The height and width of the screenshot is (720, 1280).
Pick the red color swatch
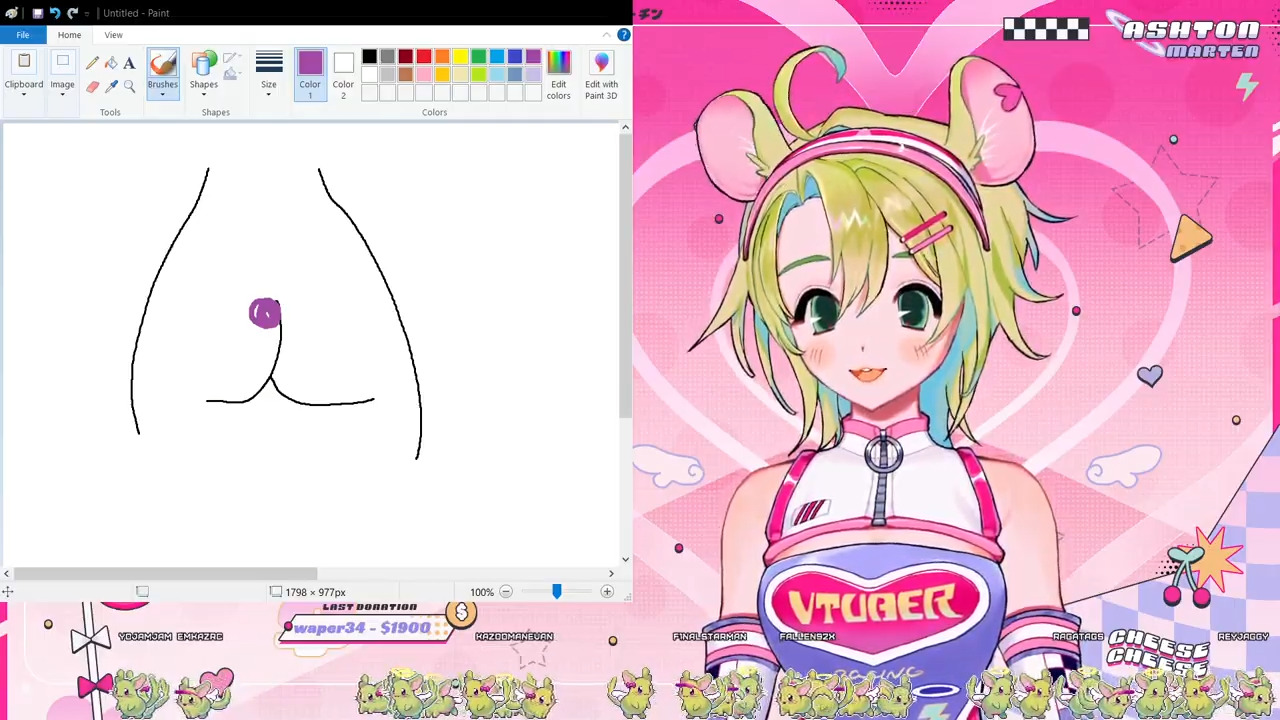coord(424,57)
